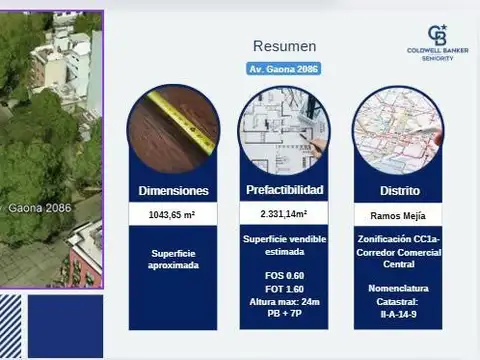Click the 'Resumen' slide title
This screenshot has height=360, width=480.
pyautogui.click(x=284, y=46)
